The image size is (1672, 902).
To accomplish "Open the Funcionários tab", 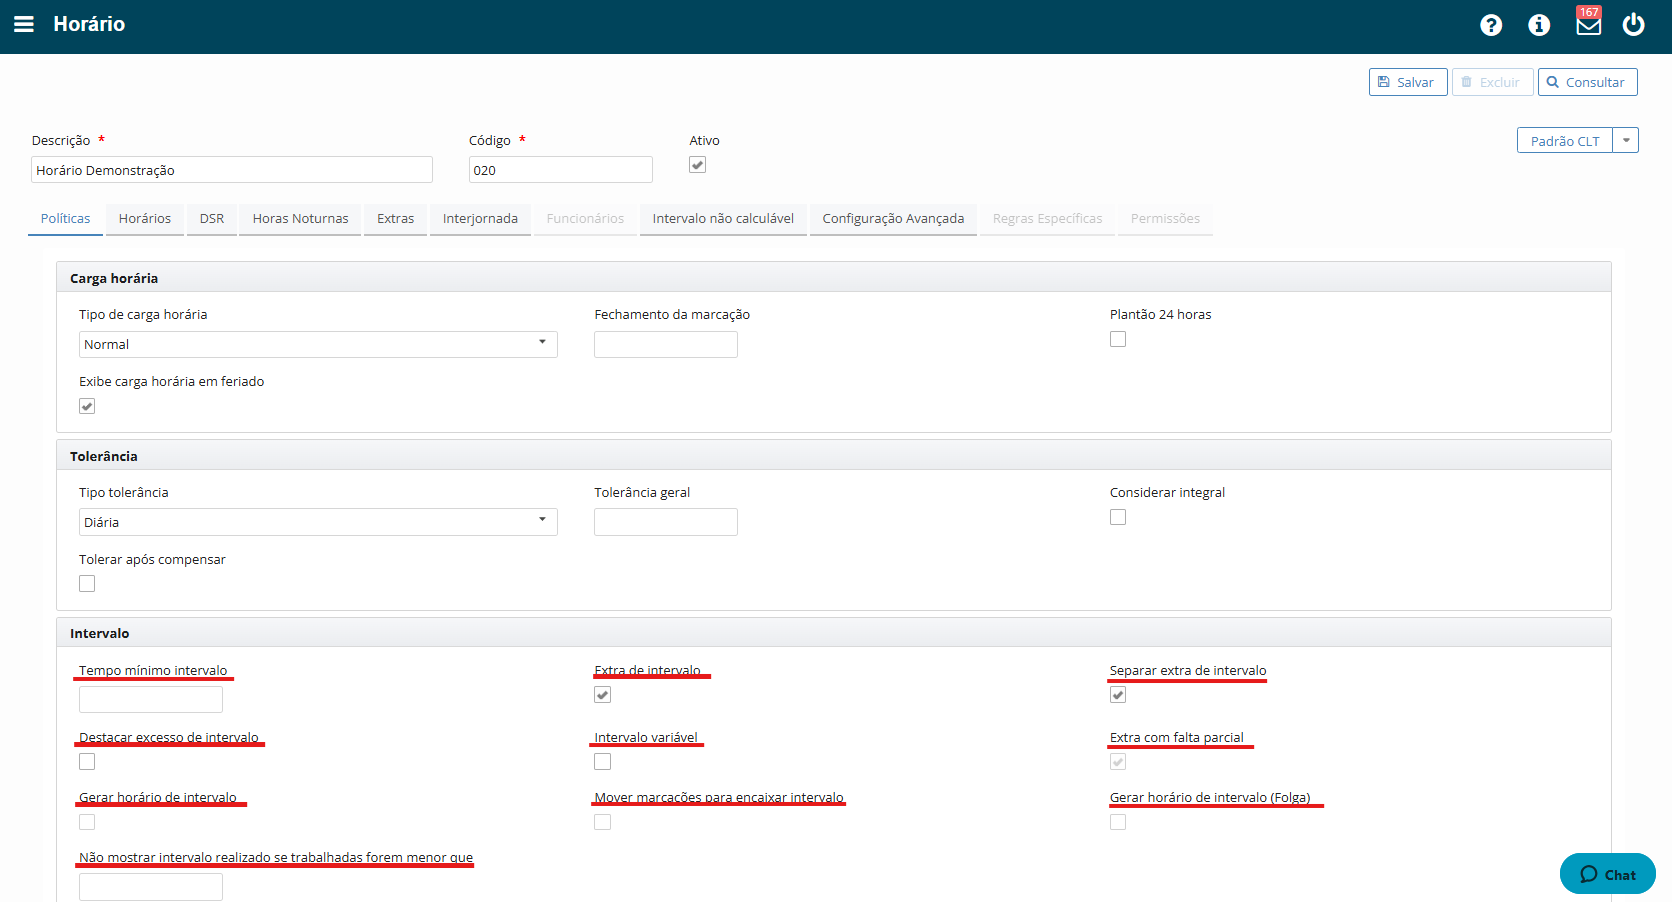I will coord(585,219).
